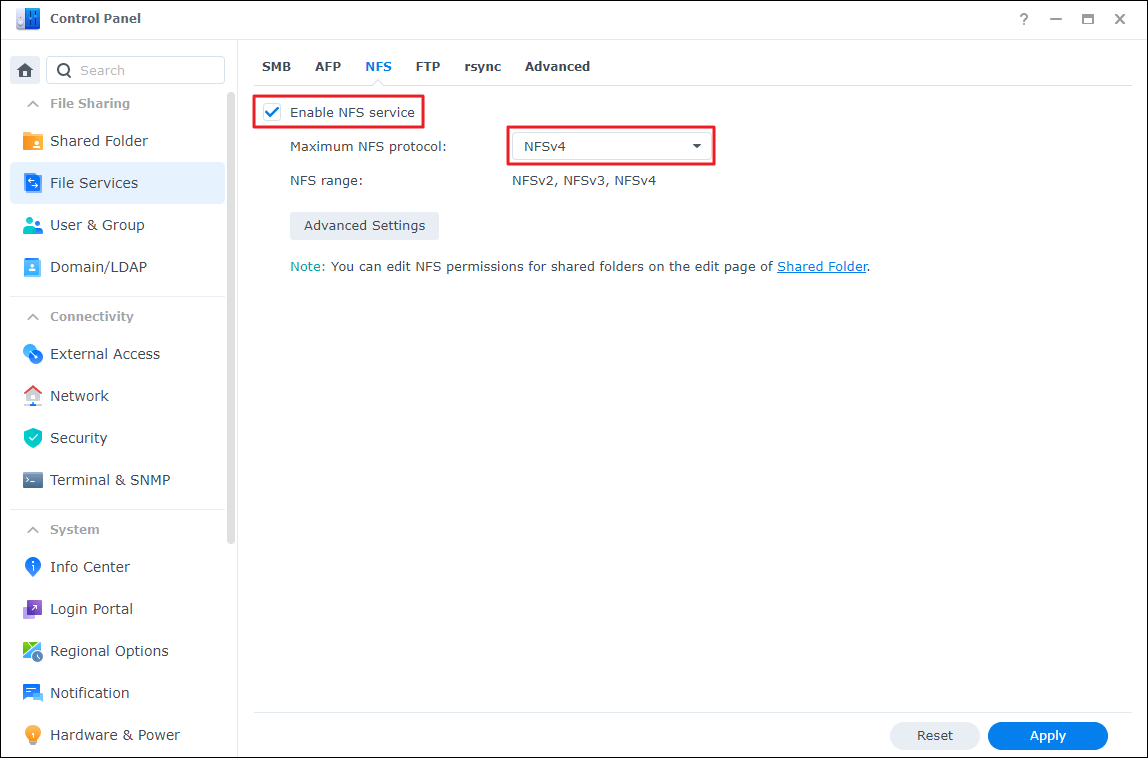Image resolution: width=1148 pixels, height=758 pixels.
Task: Collapse the System section
Action: (31, 529)
